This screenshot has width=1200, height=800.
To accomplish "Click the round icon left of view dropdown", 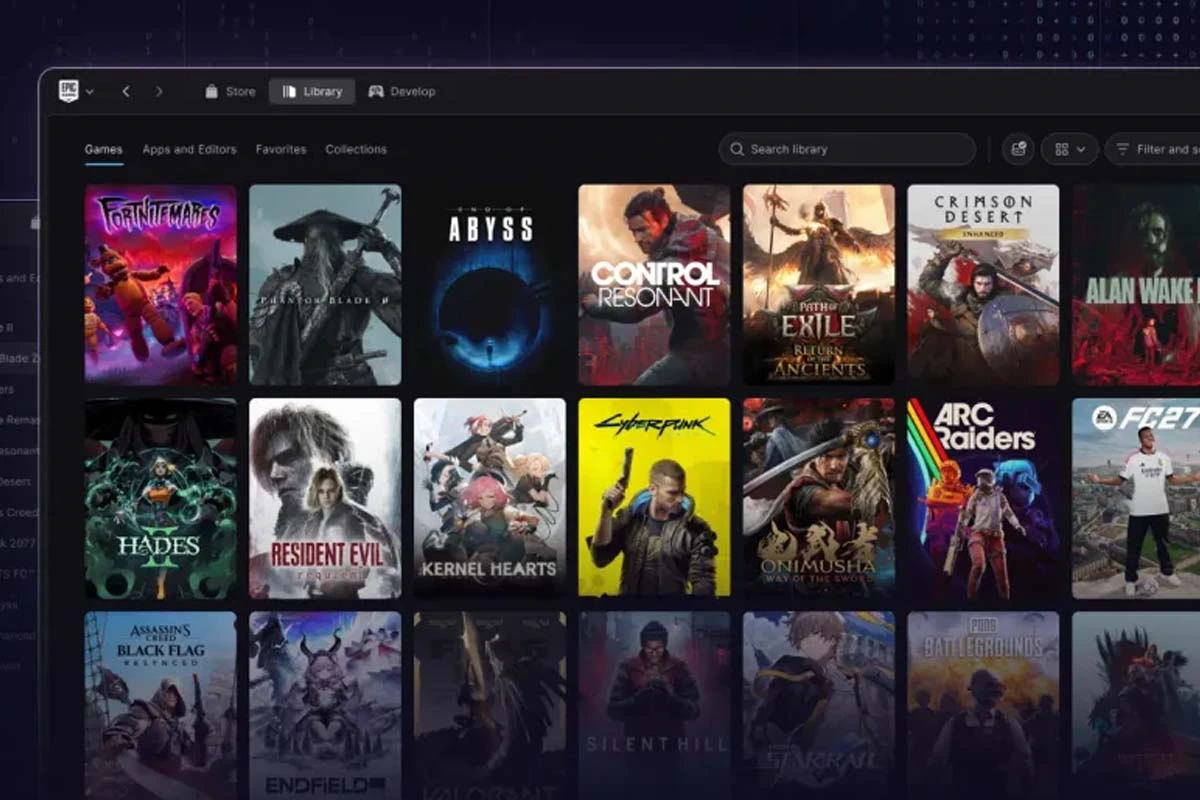I will tap(1018, 149).
